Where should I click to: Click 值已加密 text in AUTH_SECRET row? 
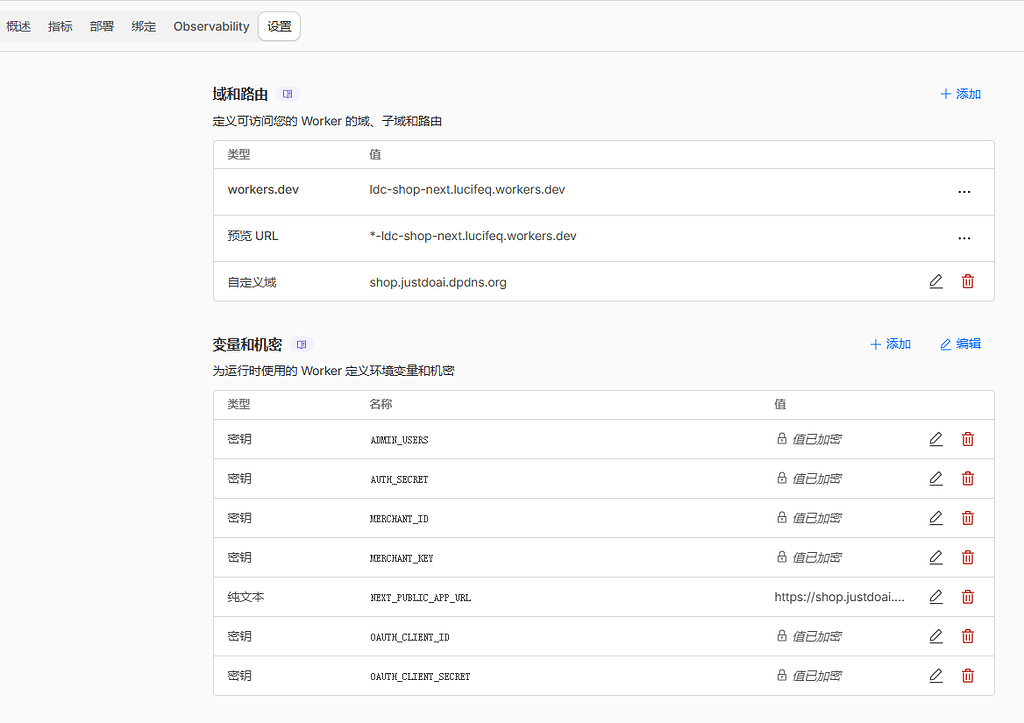pos(816,479)
